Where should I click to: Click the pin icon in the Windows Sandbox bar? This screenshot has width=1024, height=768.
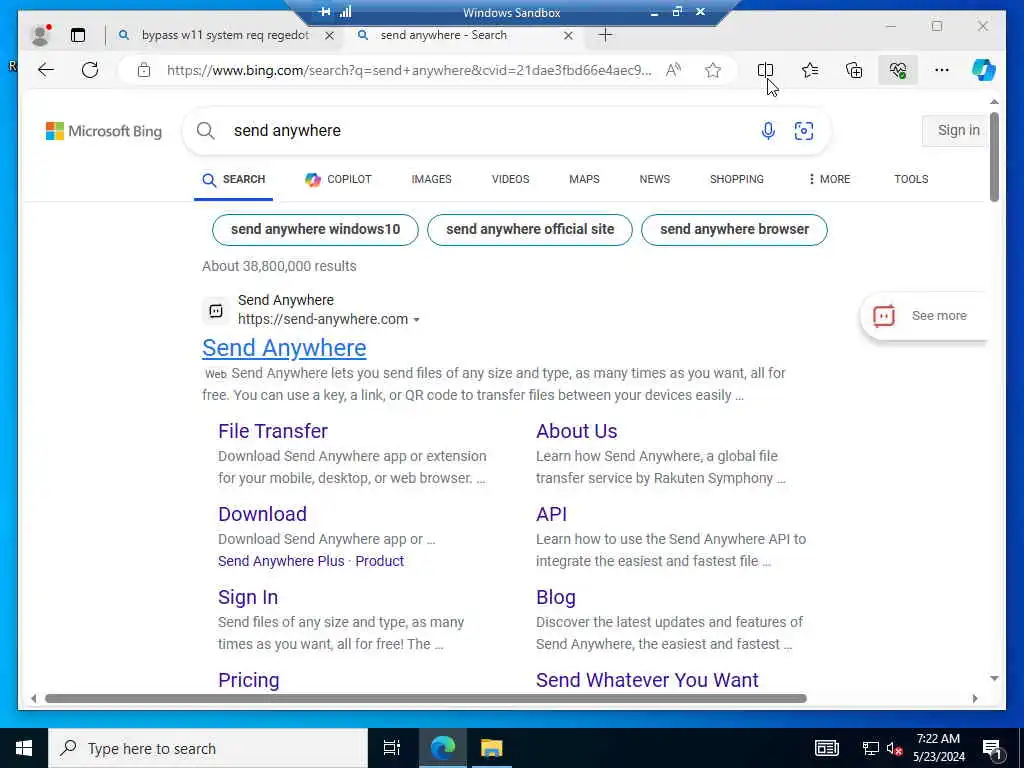tap(325, 12)
